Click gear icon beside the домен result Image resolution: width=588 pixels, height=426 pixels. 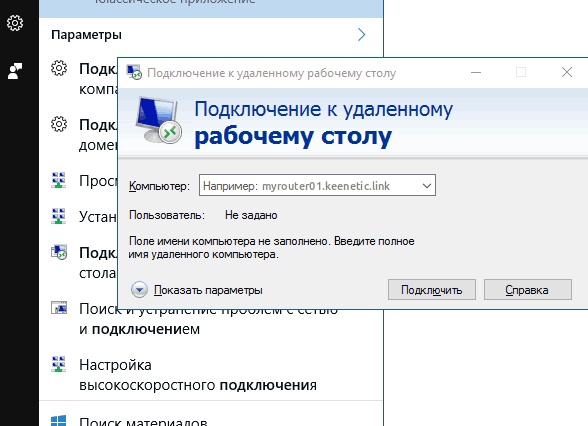tap(59, 124)
